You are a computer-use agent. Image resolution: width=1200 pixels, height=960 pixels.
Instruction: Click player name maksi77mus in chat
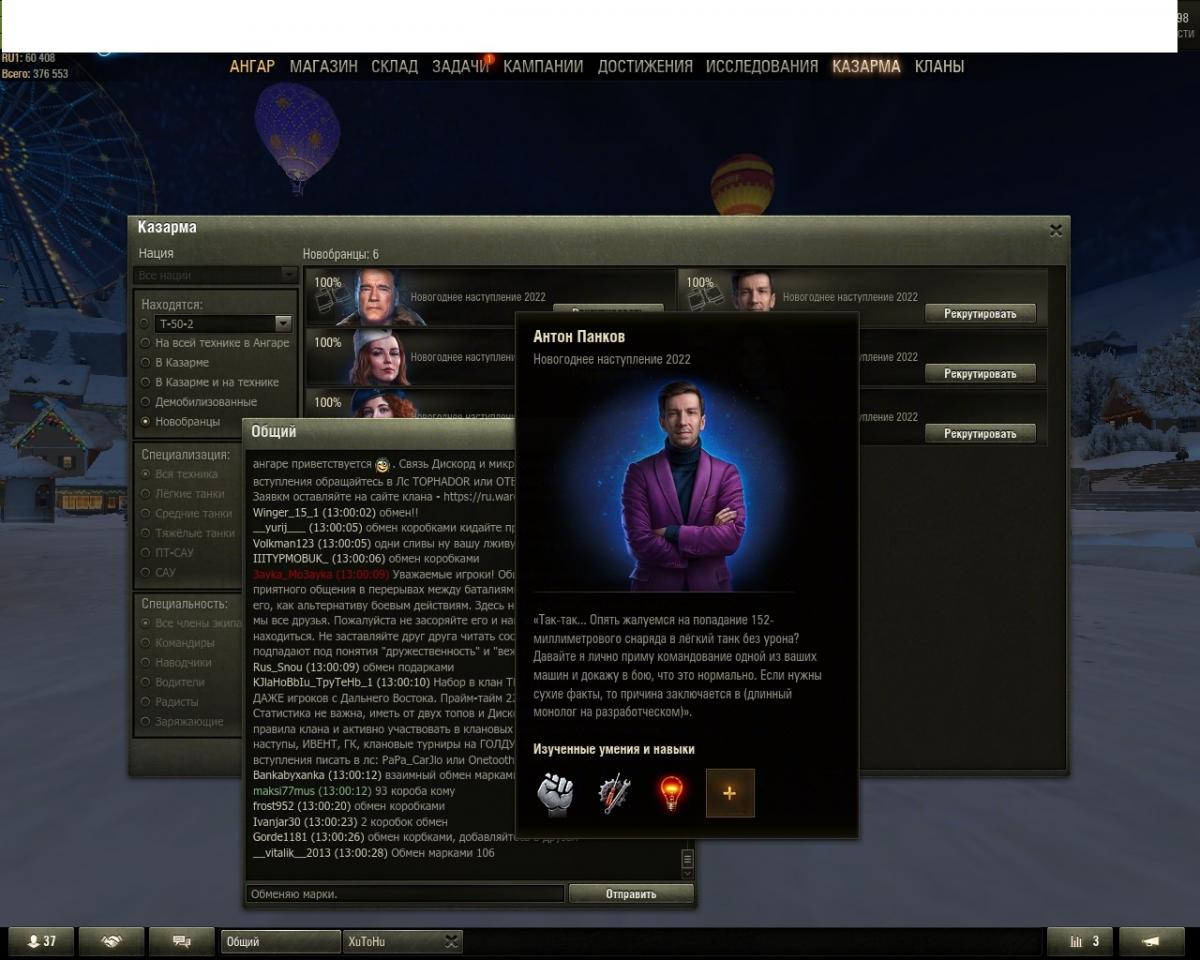point(286,790)
